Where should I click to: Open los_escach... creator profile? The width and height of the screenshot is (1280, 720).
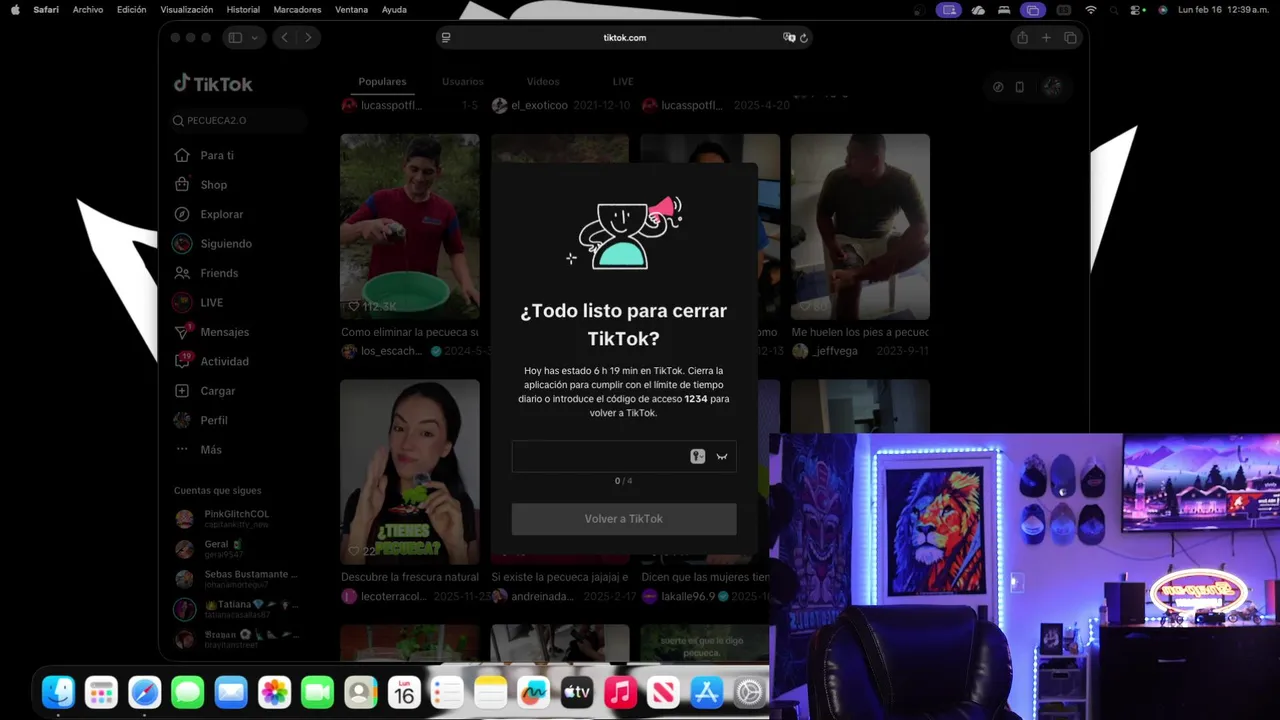(x=392, y=351)
